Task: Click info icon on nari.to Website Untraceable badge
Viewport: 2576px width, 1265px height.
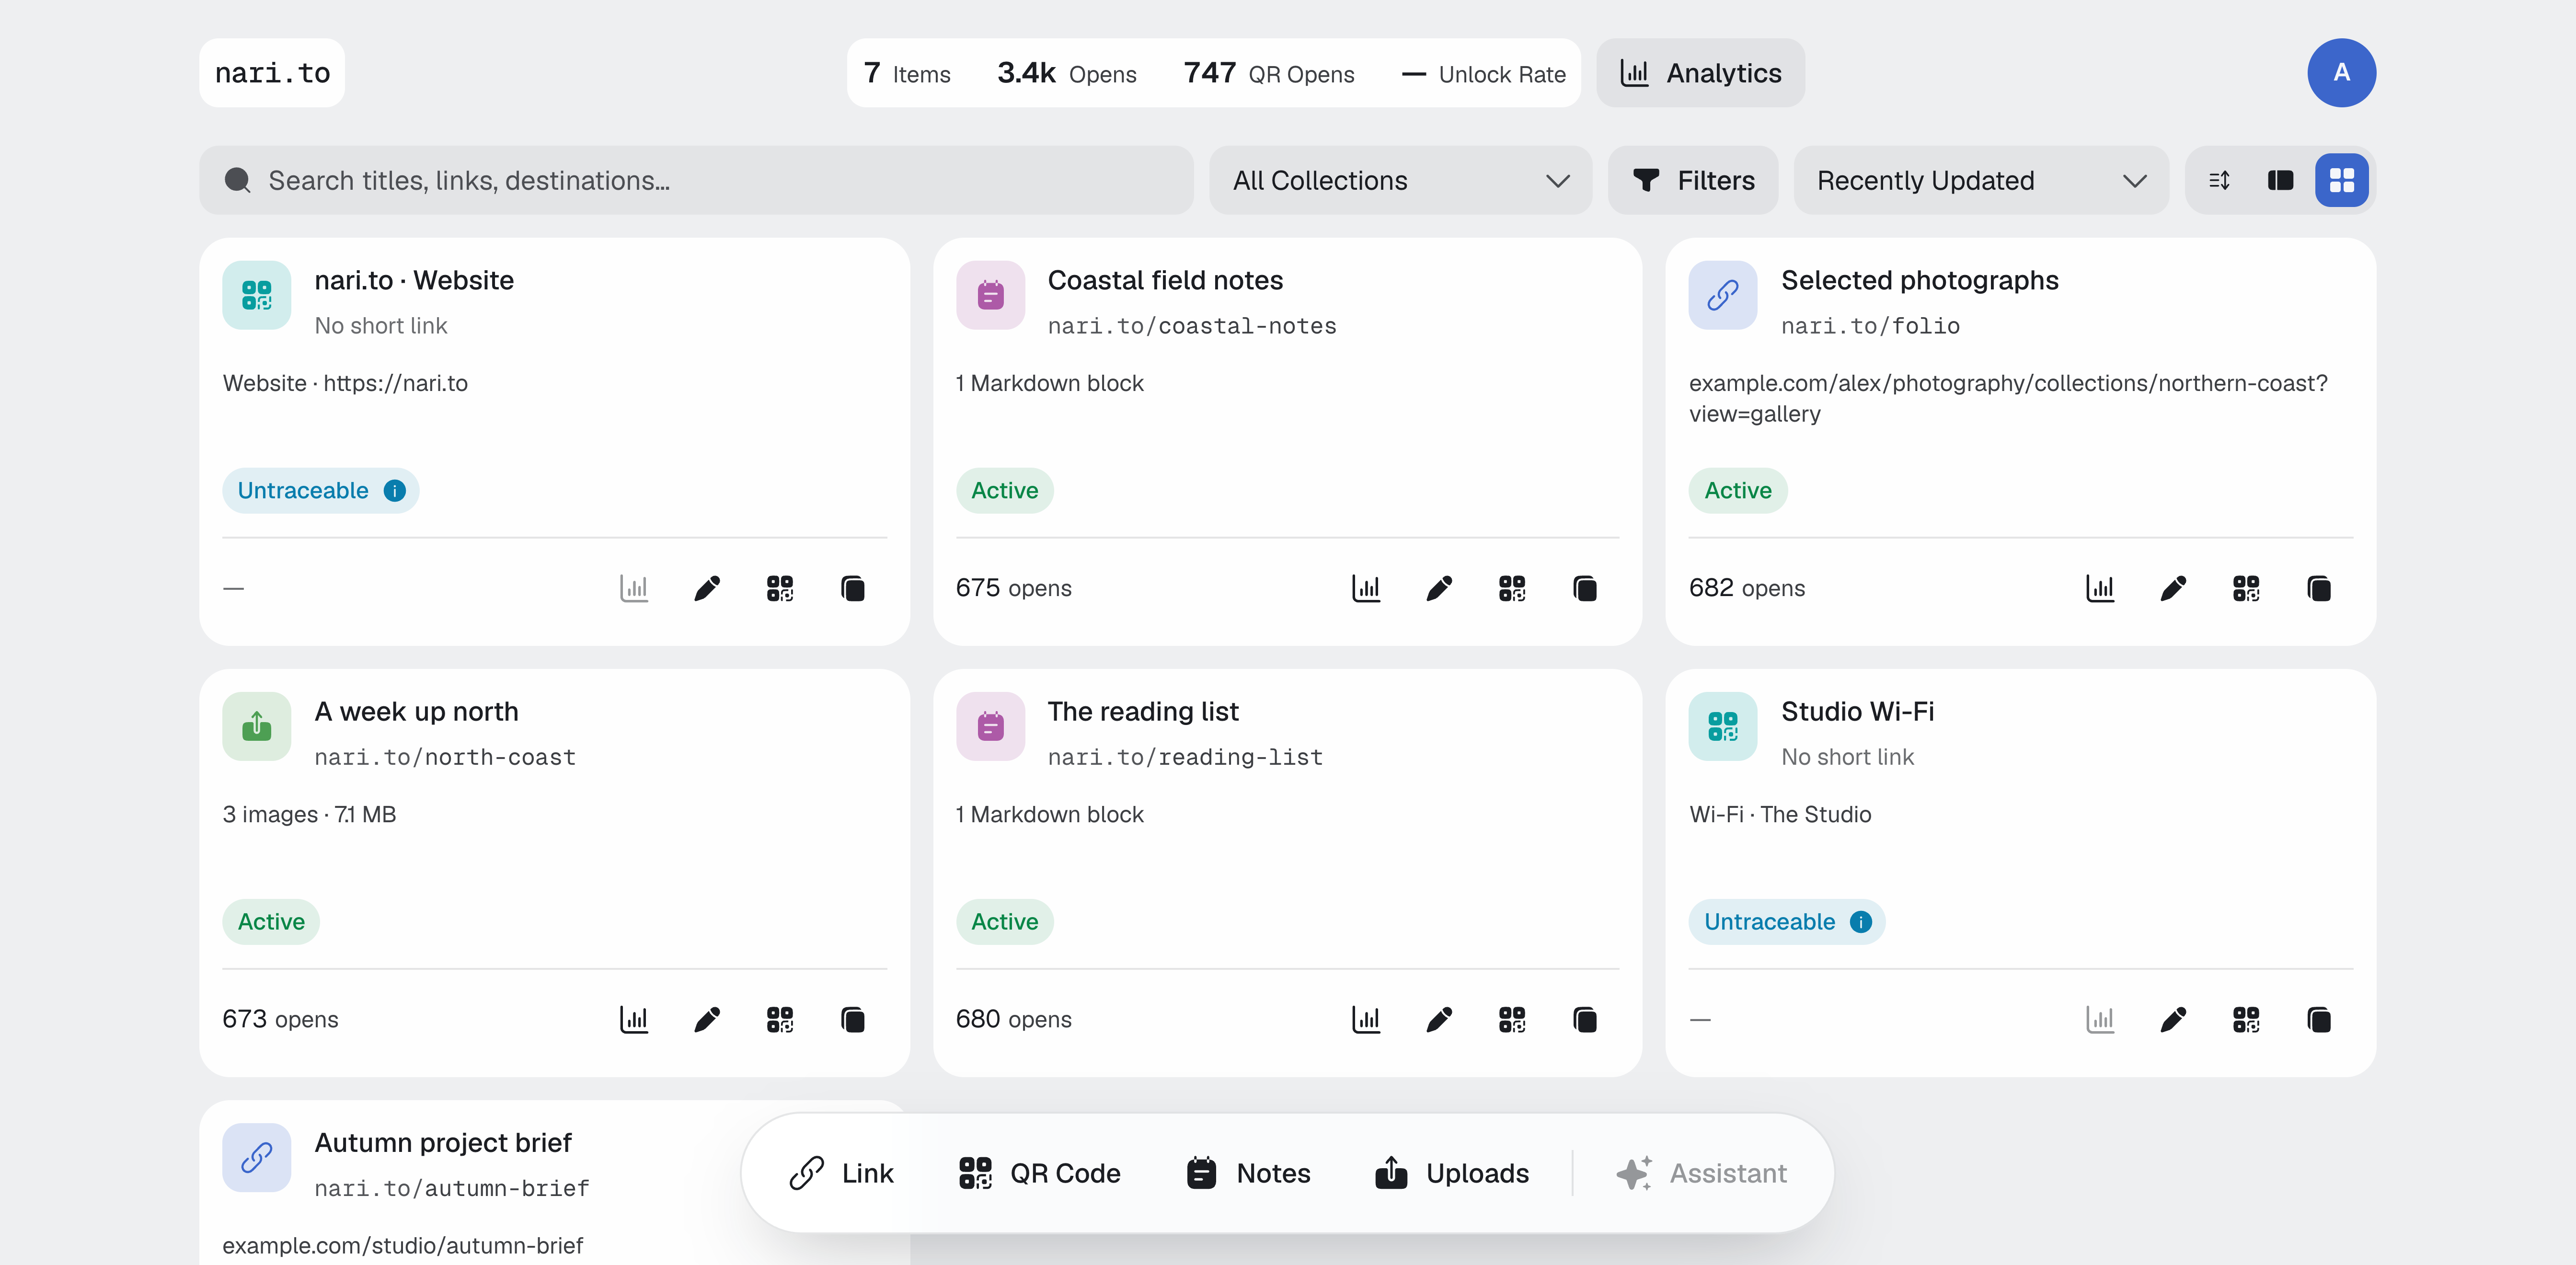Action: 395,491
